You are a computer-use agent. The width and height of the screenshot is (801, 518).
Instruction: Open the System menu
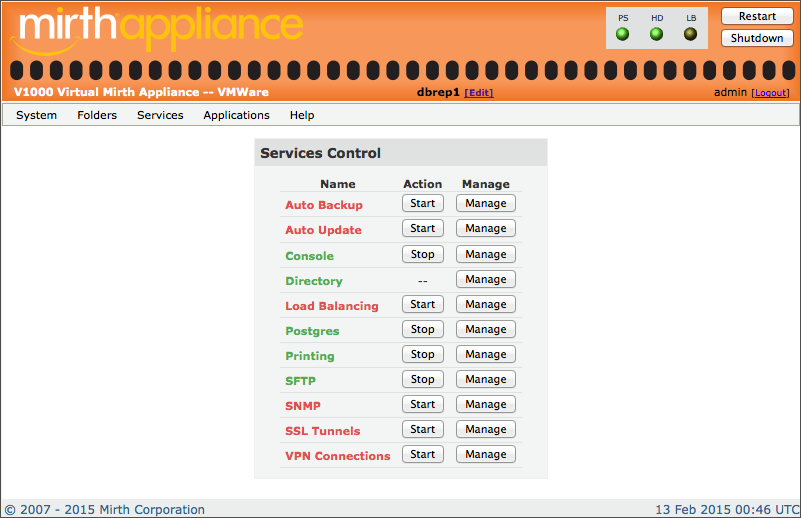tap(36, 115)
